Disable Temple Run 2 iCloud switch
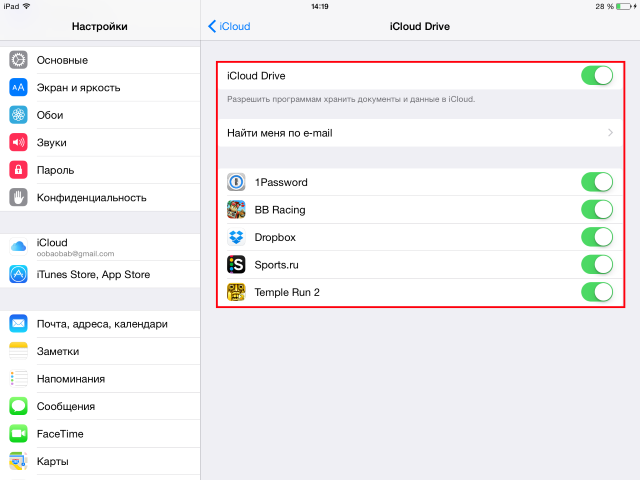This screenshot has height=480, width=640. click(597, 292)
